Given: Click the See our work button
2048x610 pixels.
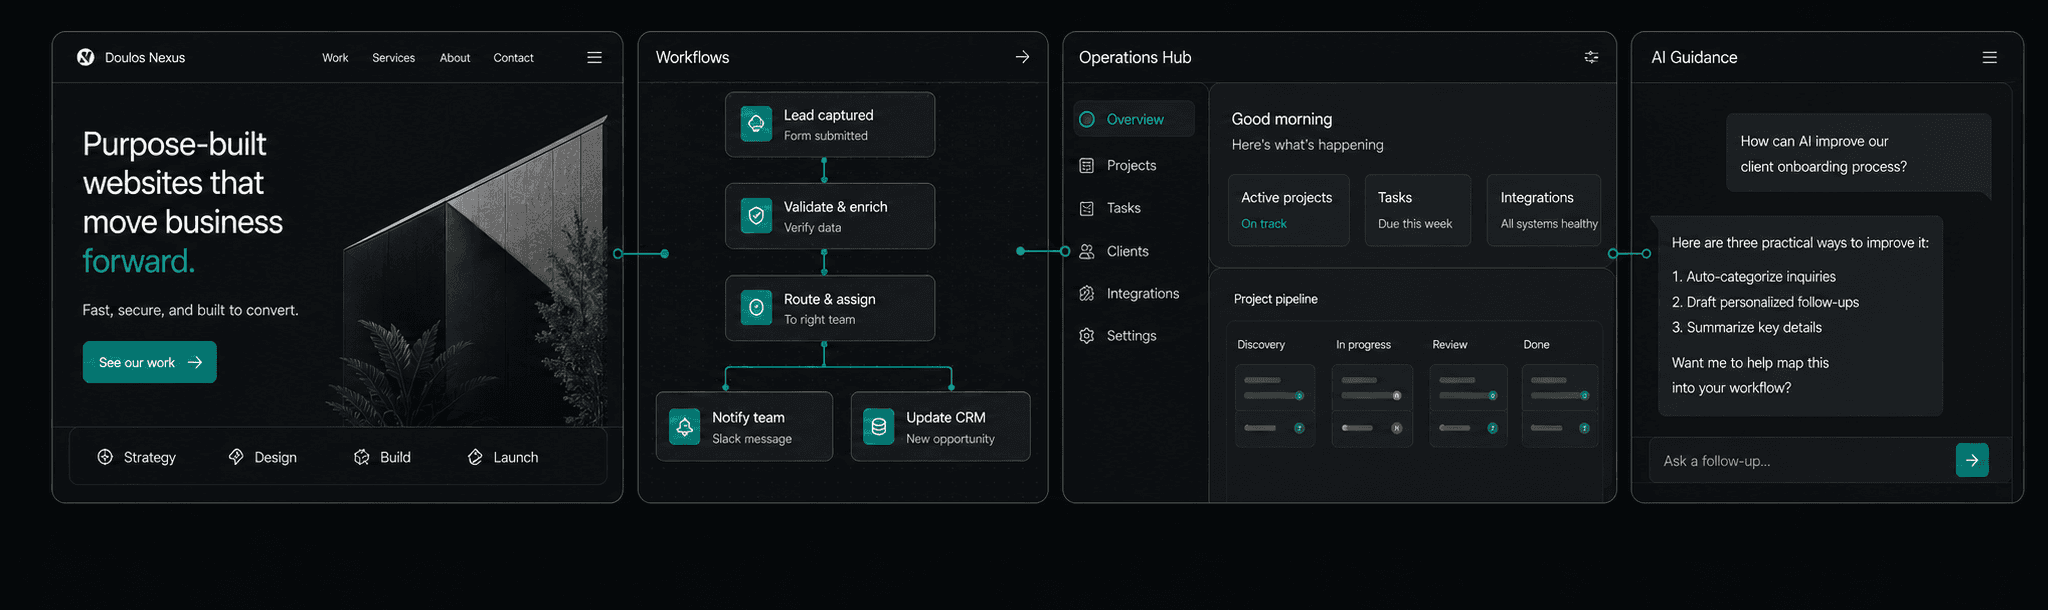Looking at the screenshot, I should (150, 362).
